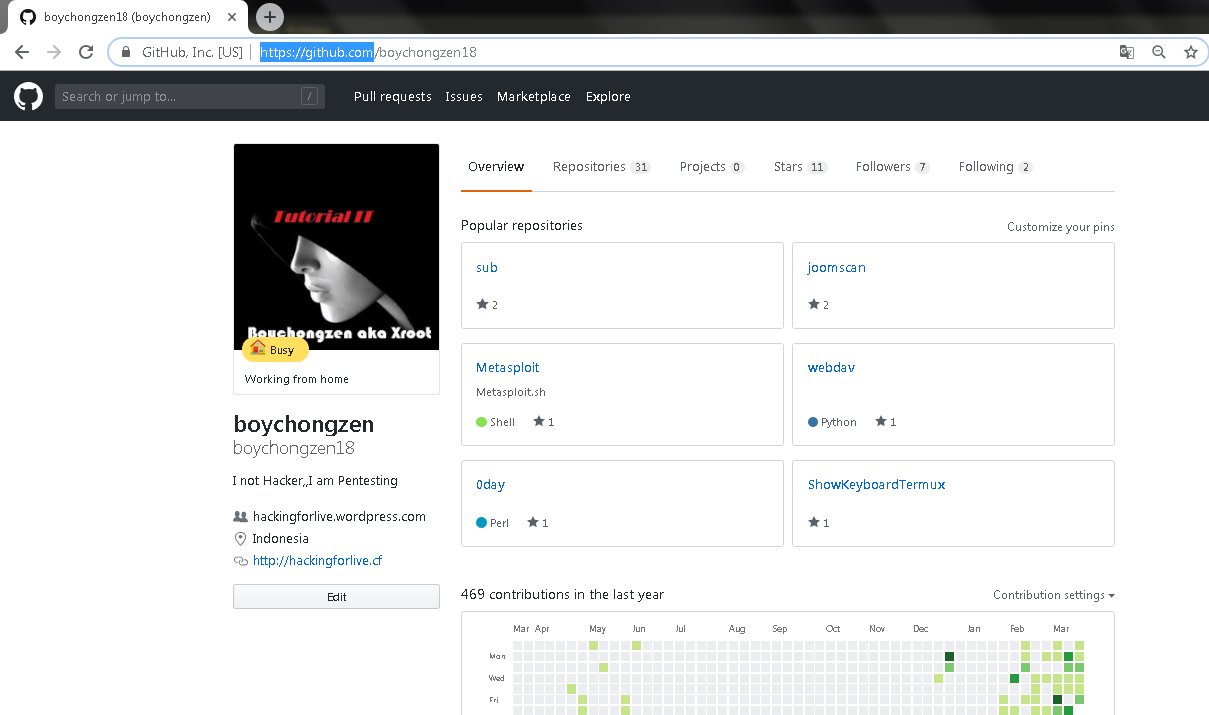Click the Edit profile button

tap(336, 597)
